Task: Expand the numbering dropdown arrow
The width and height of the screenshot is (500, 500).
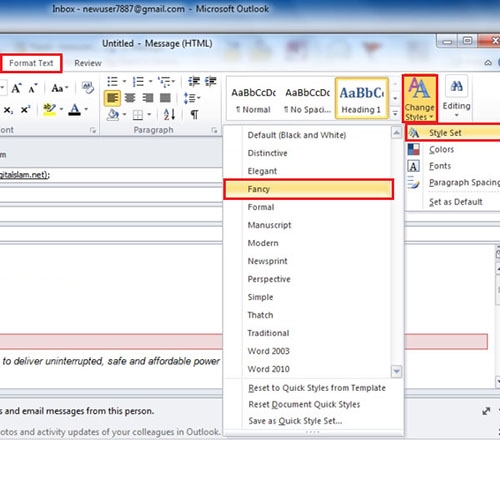Action: [150, 81]
